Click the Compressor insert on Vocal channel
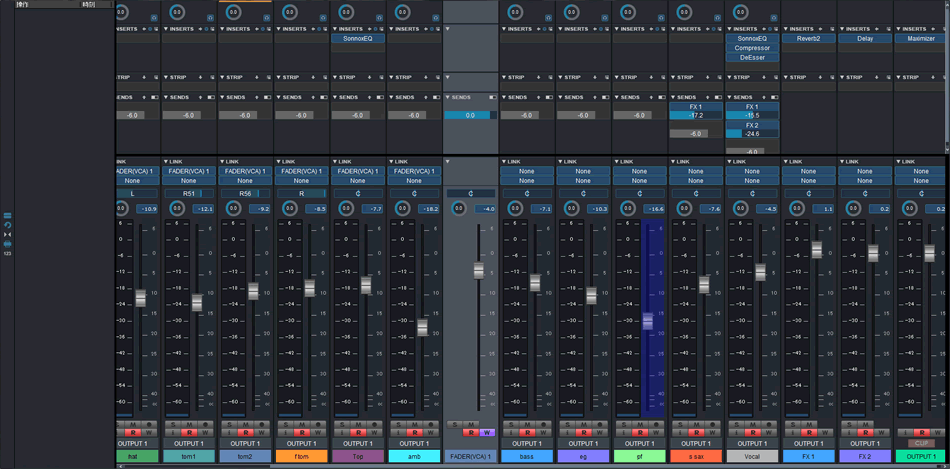This screenshot has height=469, width=950. (x=752, y=48)
